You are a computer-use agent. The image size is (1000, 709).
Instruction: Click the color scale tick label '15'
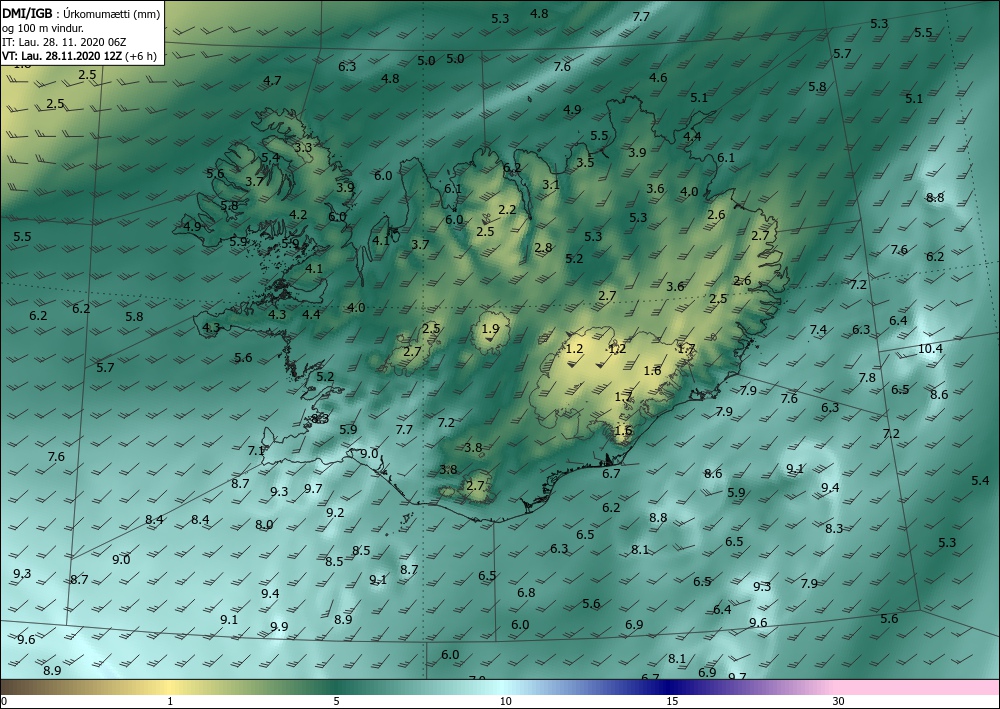click(x=672, y=701)
